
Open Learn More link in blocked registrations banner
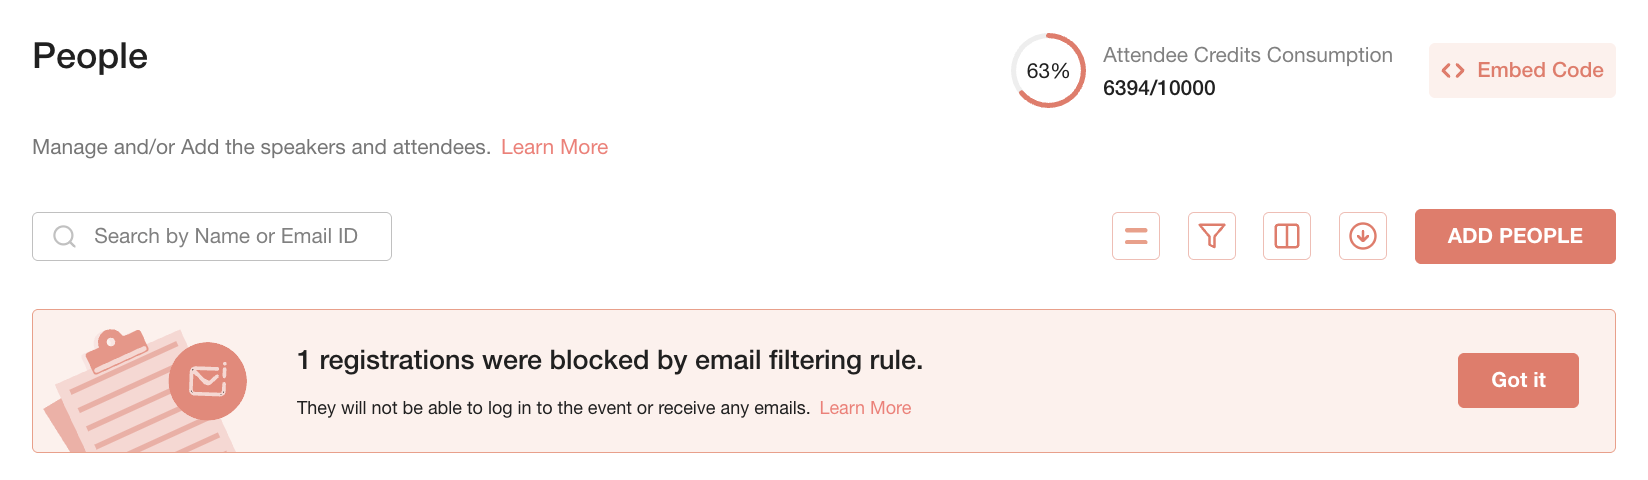click(865, 408)
